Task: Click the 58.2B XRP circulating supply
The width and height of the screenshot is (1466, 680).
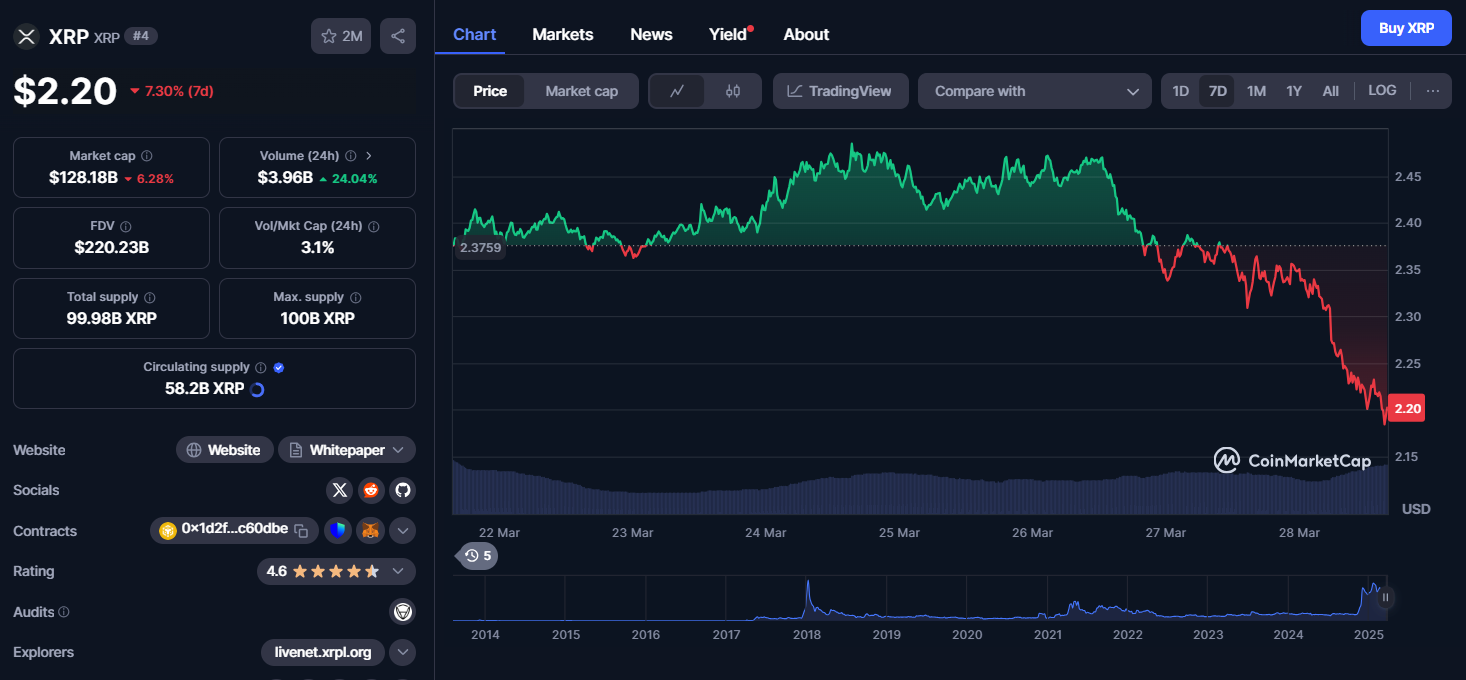Action: [204, 388]
